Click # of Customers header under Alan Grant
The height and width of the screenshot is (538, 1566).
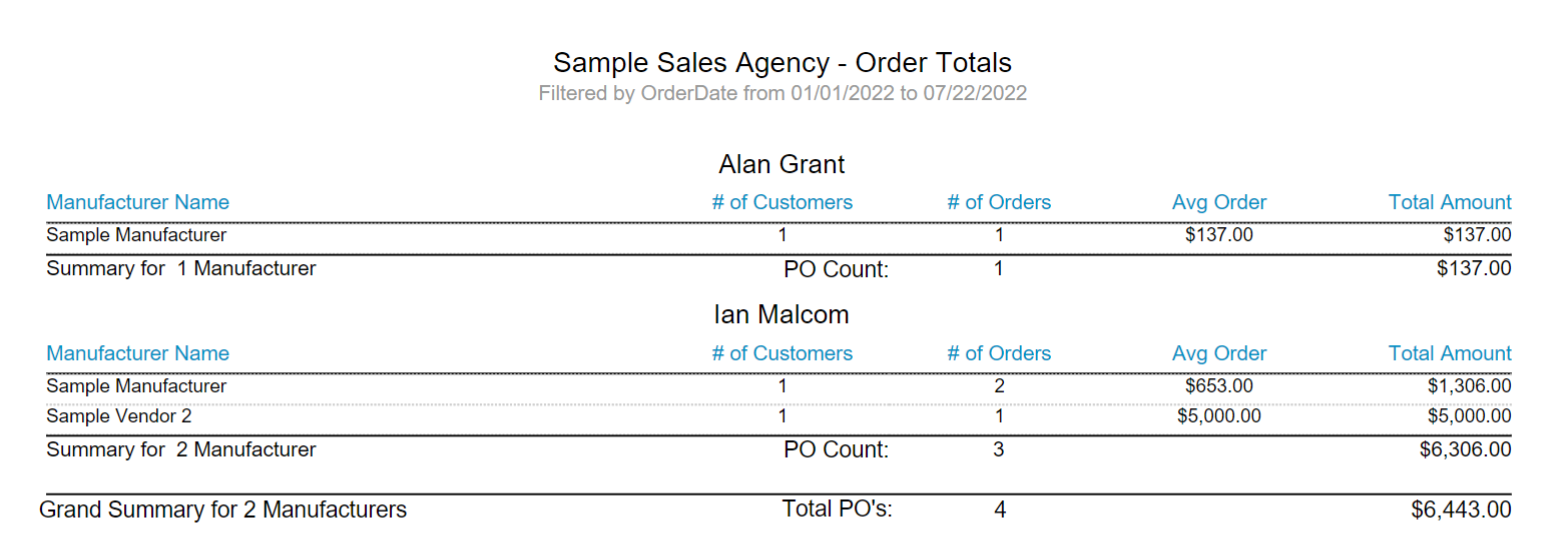pos(782,202)
